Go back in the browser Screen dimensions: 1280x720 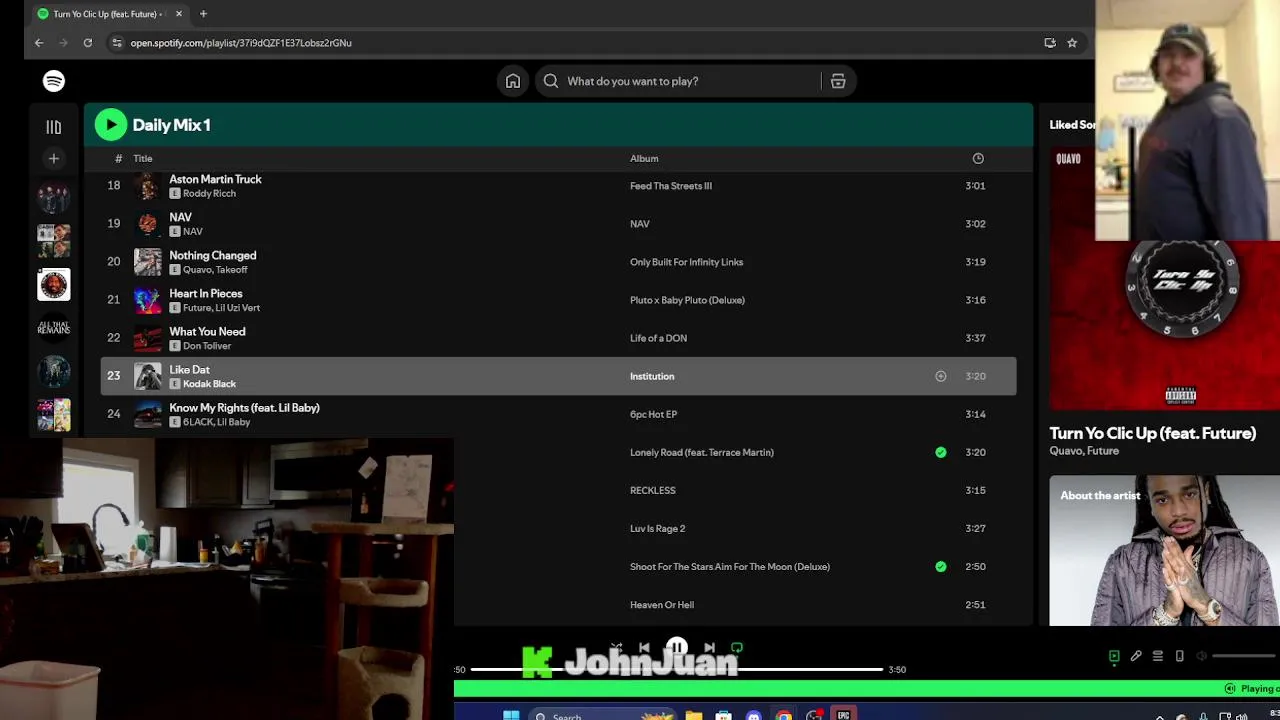pos(39,43)
